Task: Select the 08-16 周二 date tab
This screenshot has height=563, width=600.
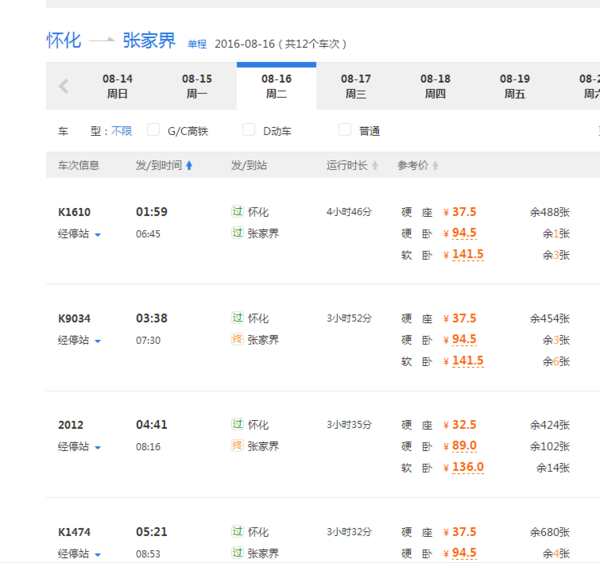Action: (x=277, y=86)
